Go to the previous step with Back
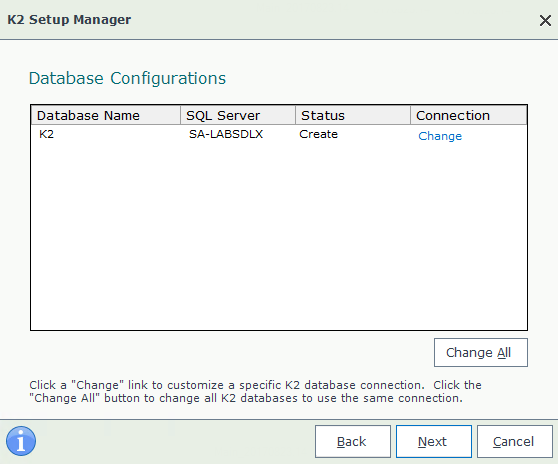This screenshot has width=558, height=464. pos(353,441)
